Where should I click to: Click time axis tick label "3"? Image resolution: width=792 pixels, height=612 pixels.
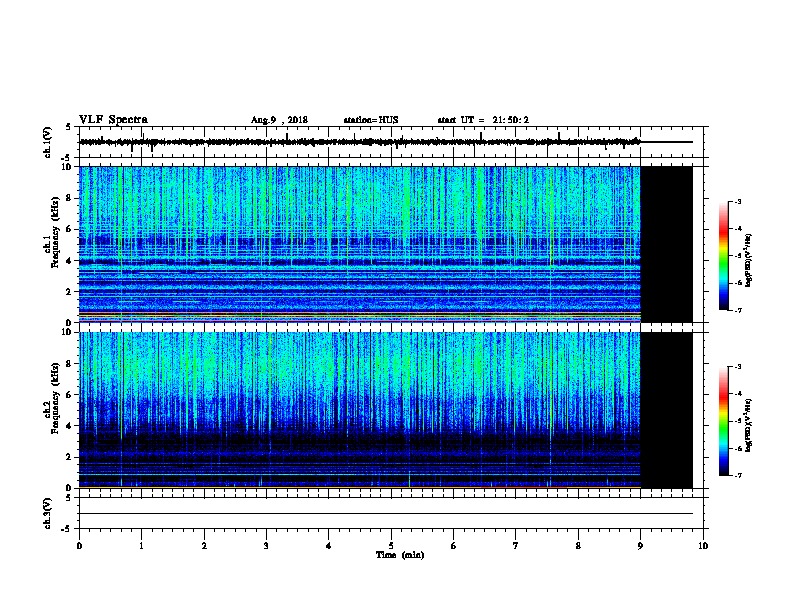[x=266, y=546]
